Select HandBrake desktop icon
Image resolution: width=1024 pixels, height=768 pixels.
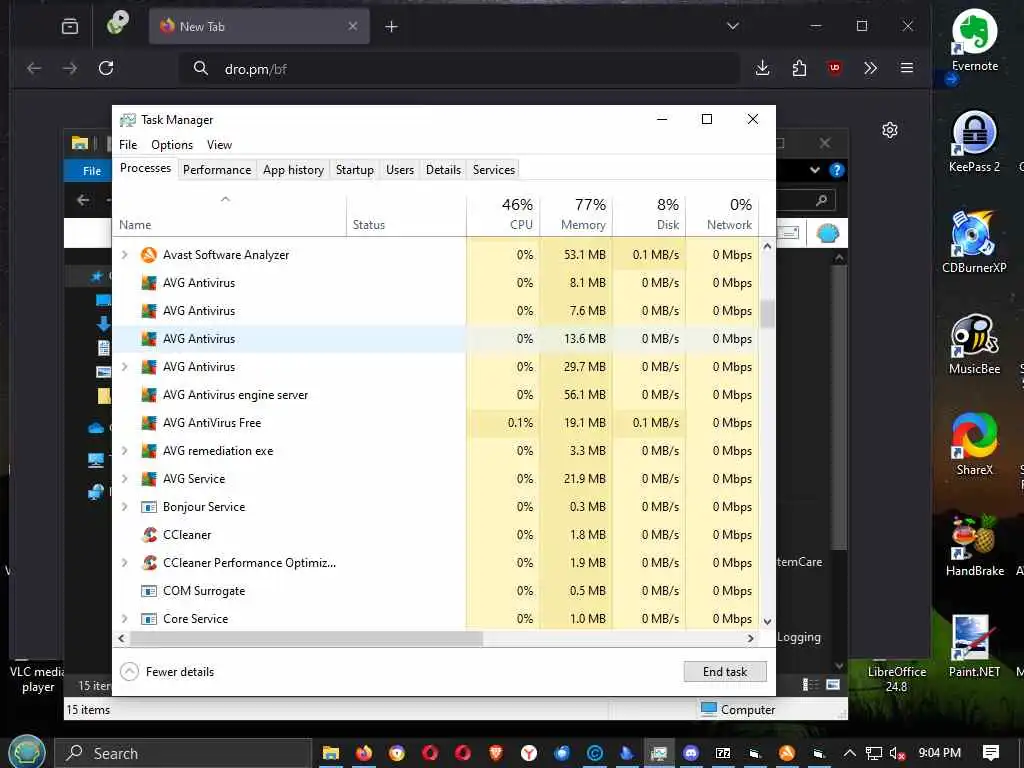coord(974,545)
